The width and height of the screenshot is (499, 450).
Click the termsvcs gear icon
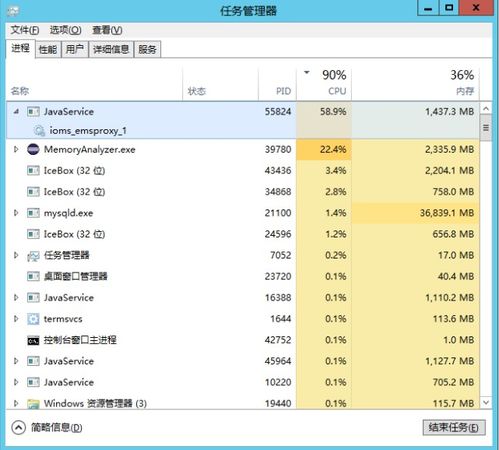coord(33,319)
